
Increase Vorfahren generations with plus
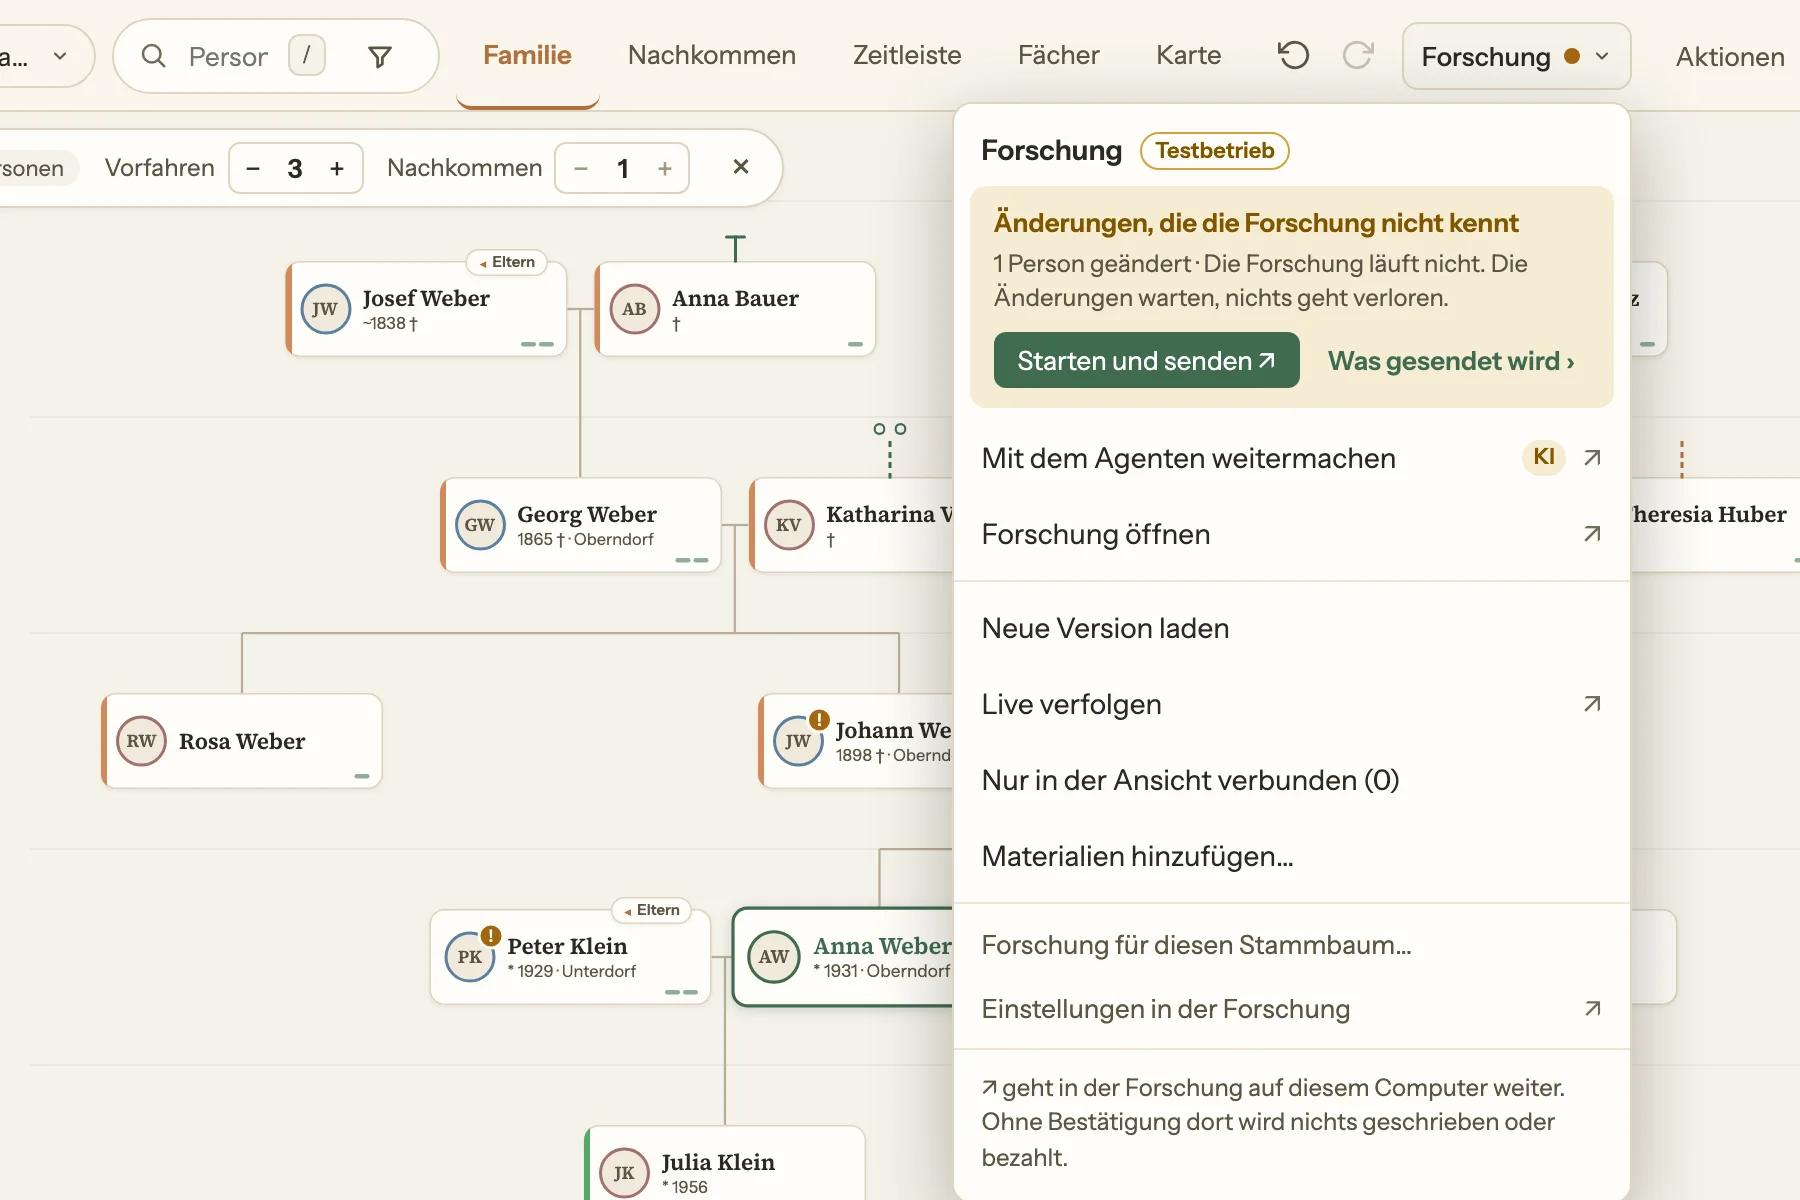337,168
